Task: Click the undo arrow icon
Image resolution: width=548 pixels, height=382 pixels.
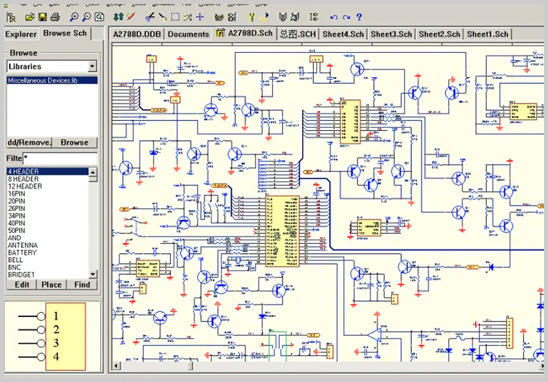Action: tap(334, 17)
